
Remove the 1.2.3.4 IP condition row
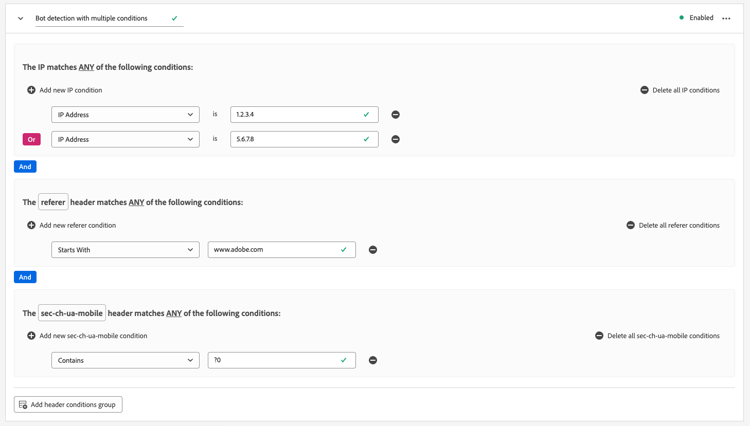(395, 115)
